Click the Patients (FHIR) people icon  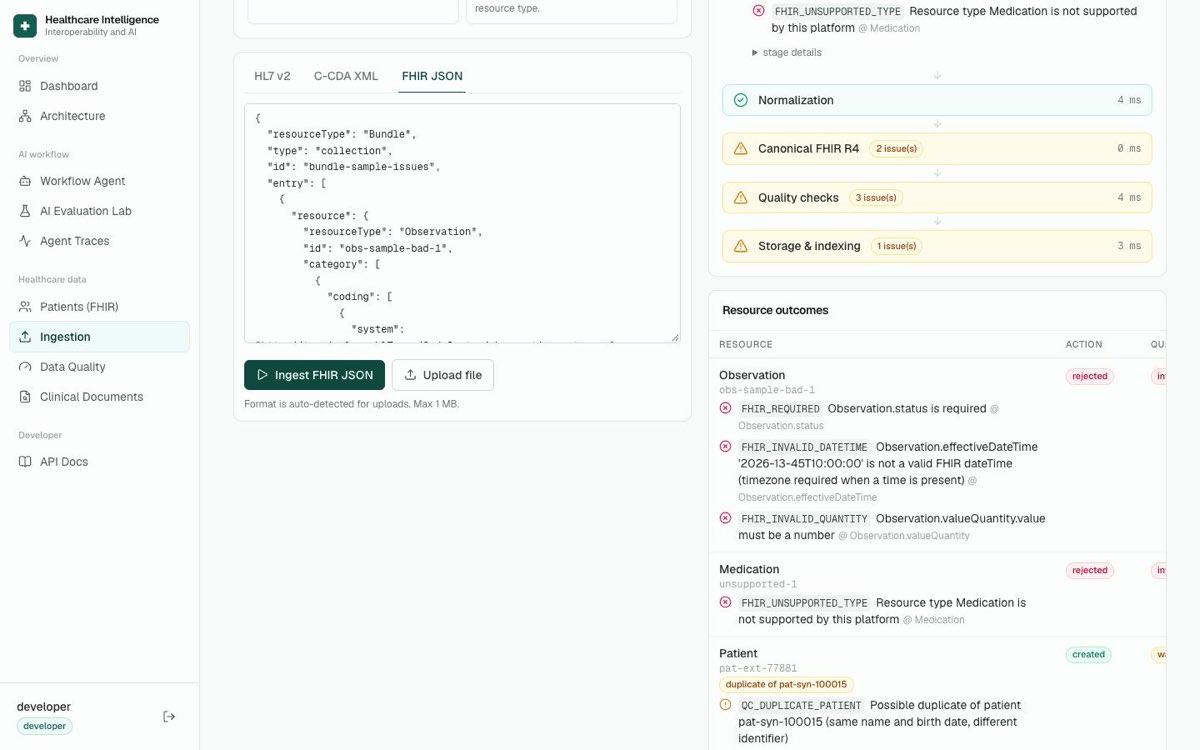[x=25, y=307]
